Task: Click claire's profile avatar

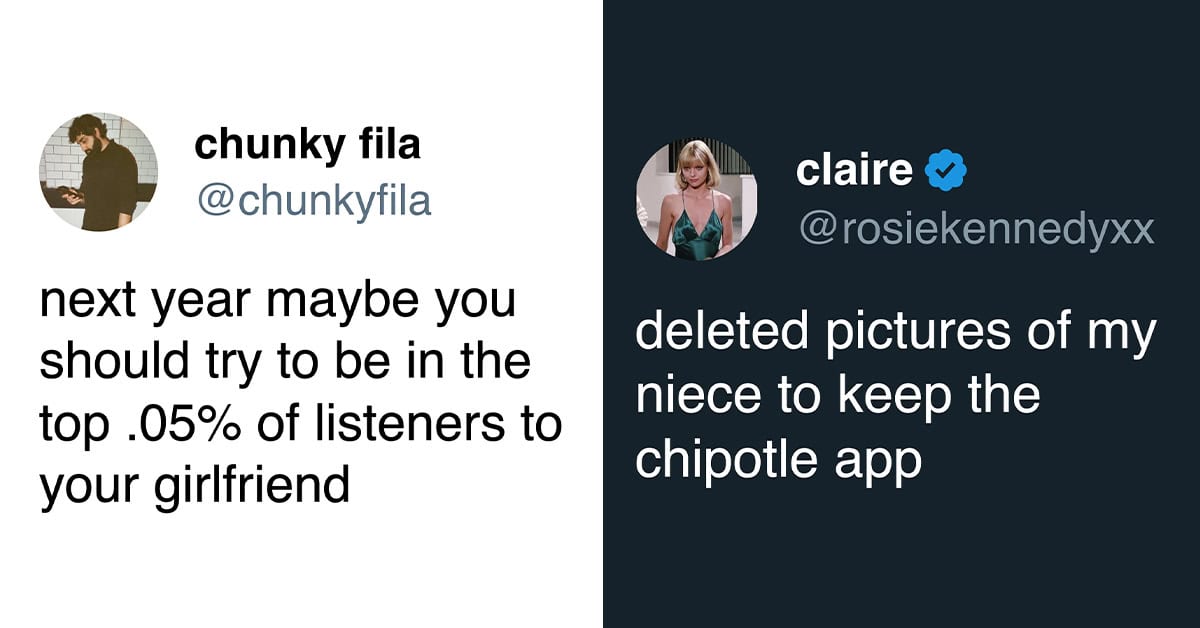Action: (x=696, y=200)
